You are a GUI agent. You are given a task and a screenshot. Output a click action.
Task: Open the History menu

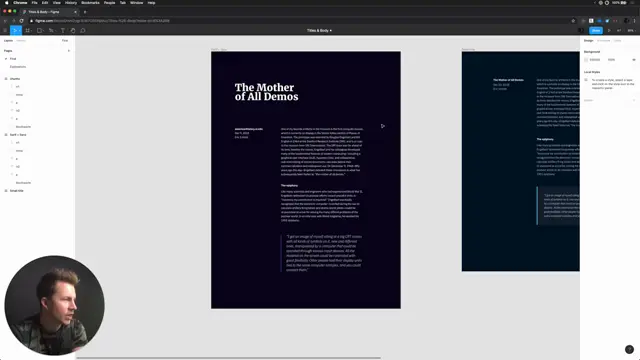point(71,2)
